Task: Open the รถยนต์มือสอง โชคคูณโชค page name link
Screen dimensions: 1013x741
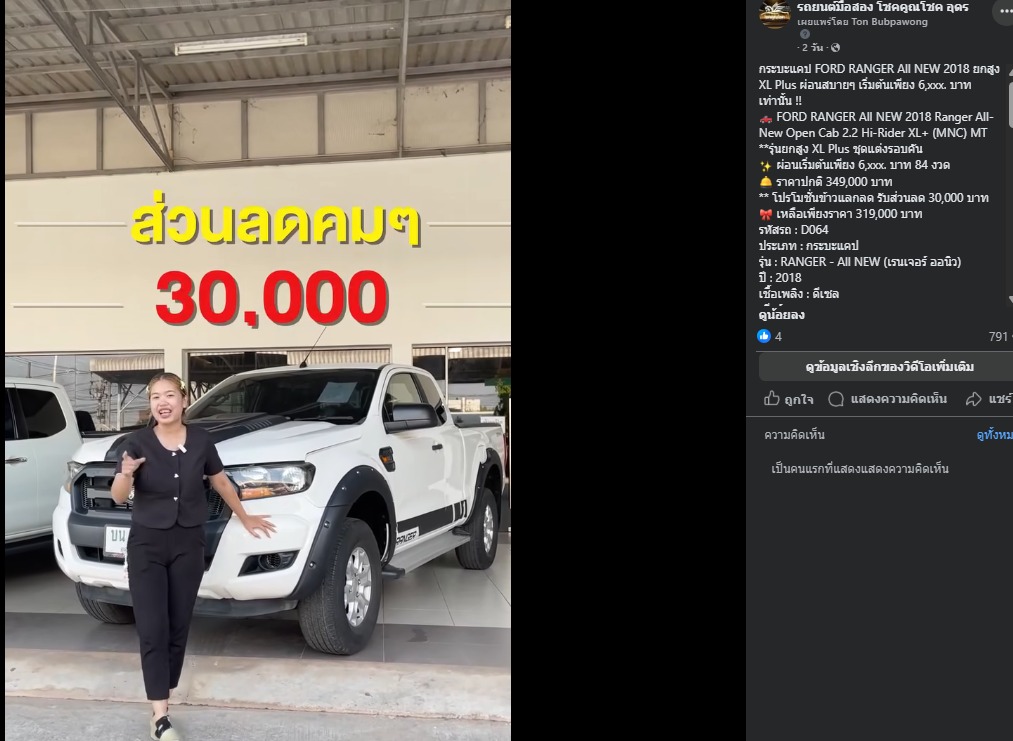Action: [x=882, y=7]
